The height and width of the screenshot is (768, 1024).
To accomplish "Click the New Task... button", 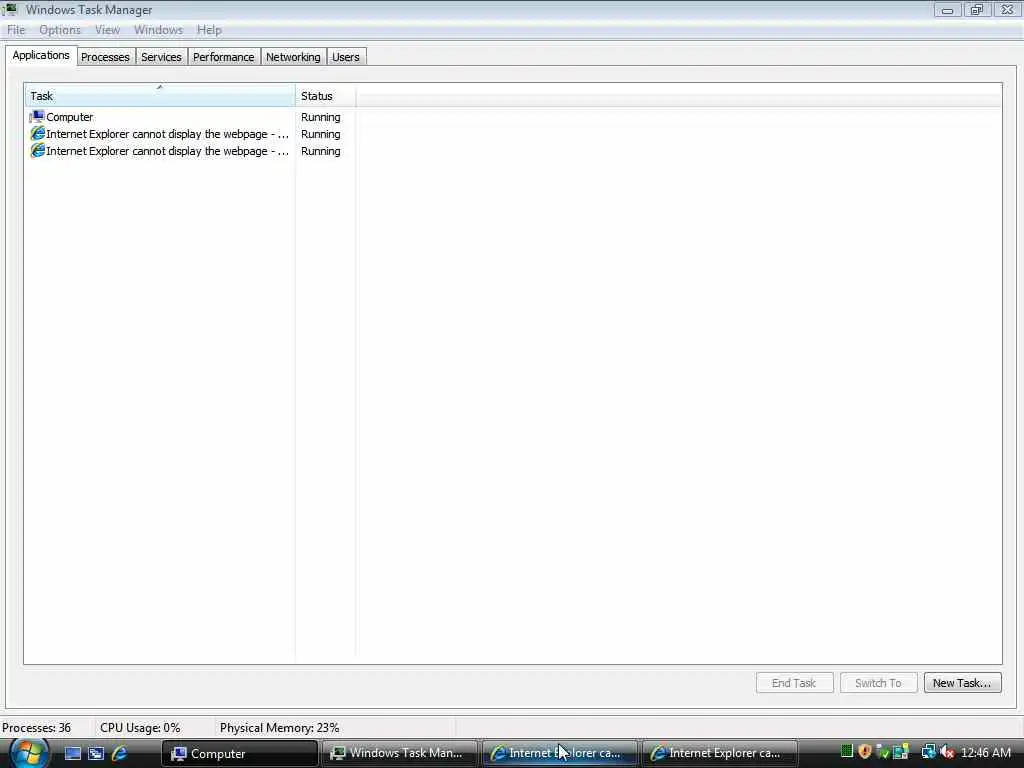I will pyautogui.click(x=962, y=682).
